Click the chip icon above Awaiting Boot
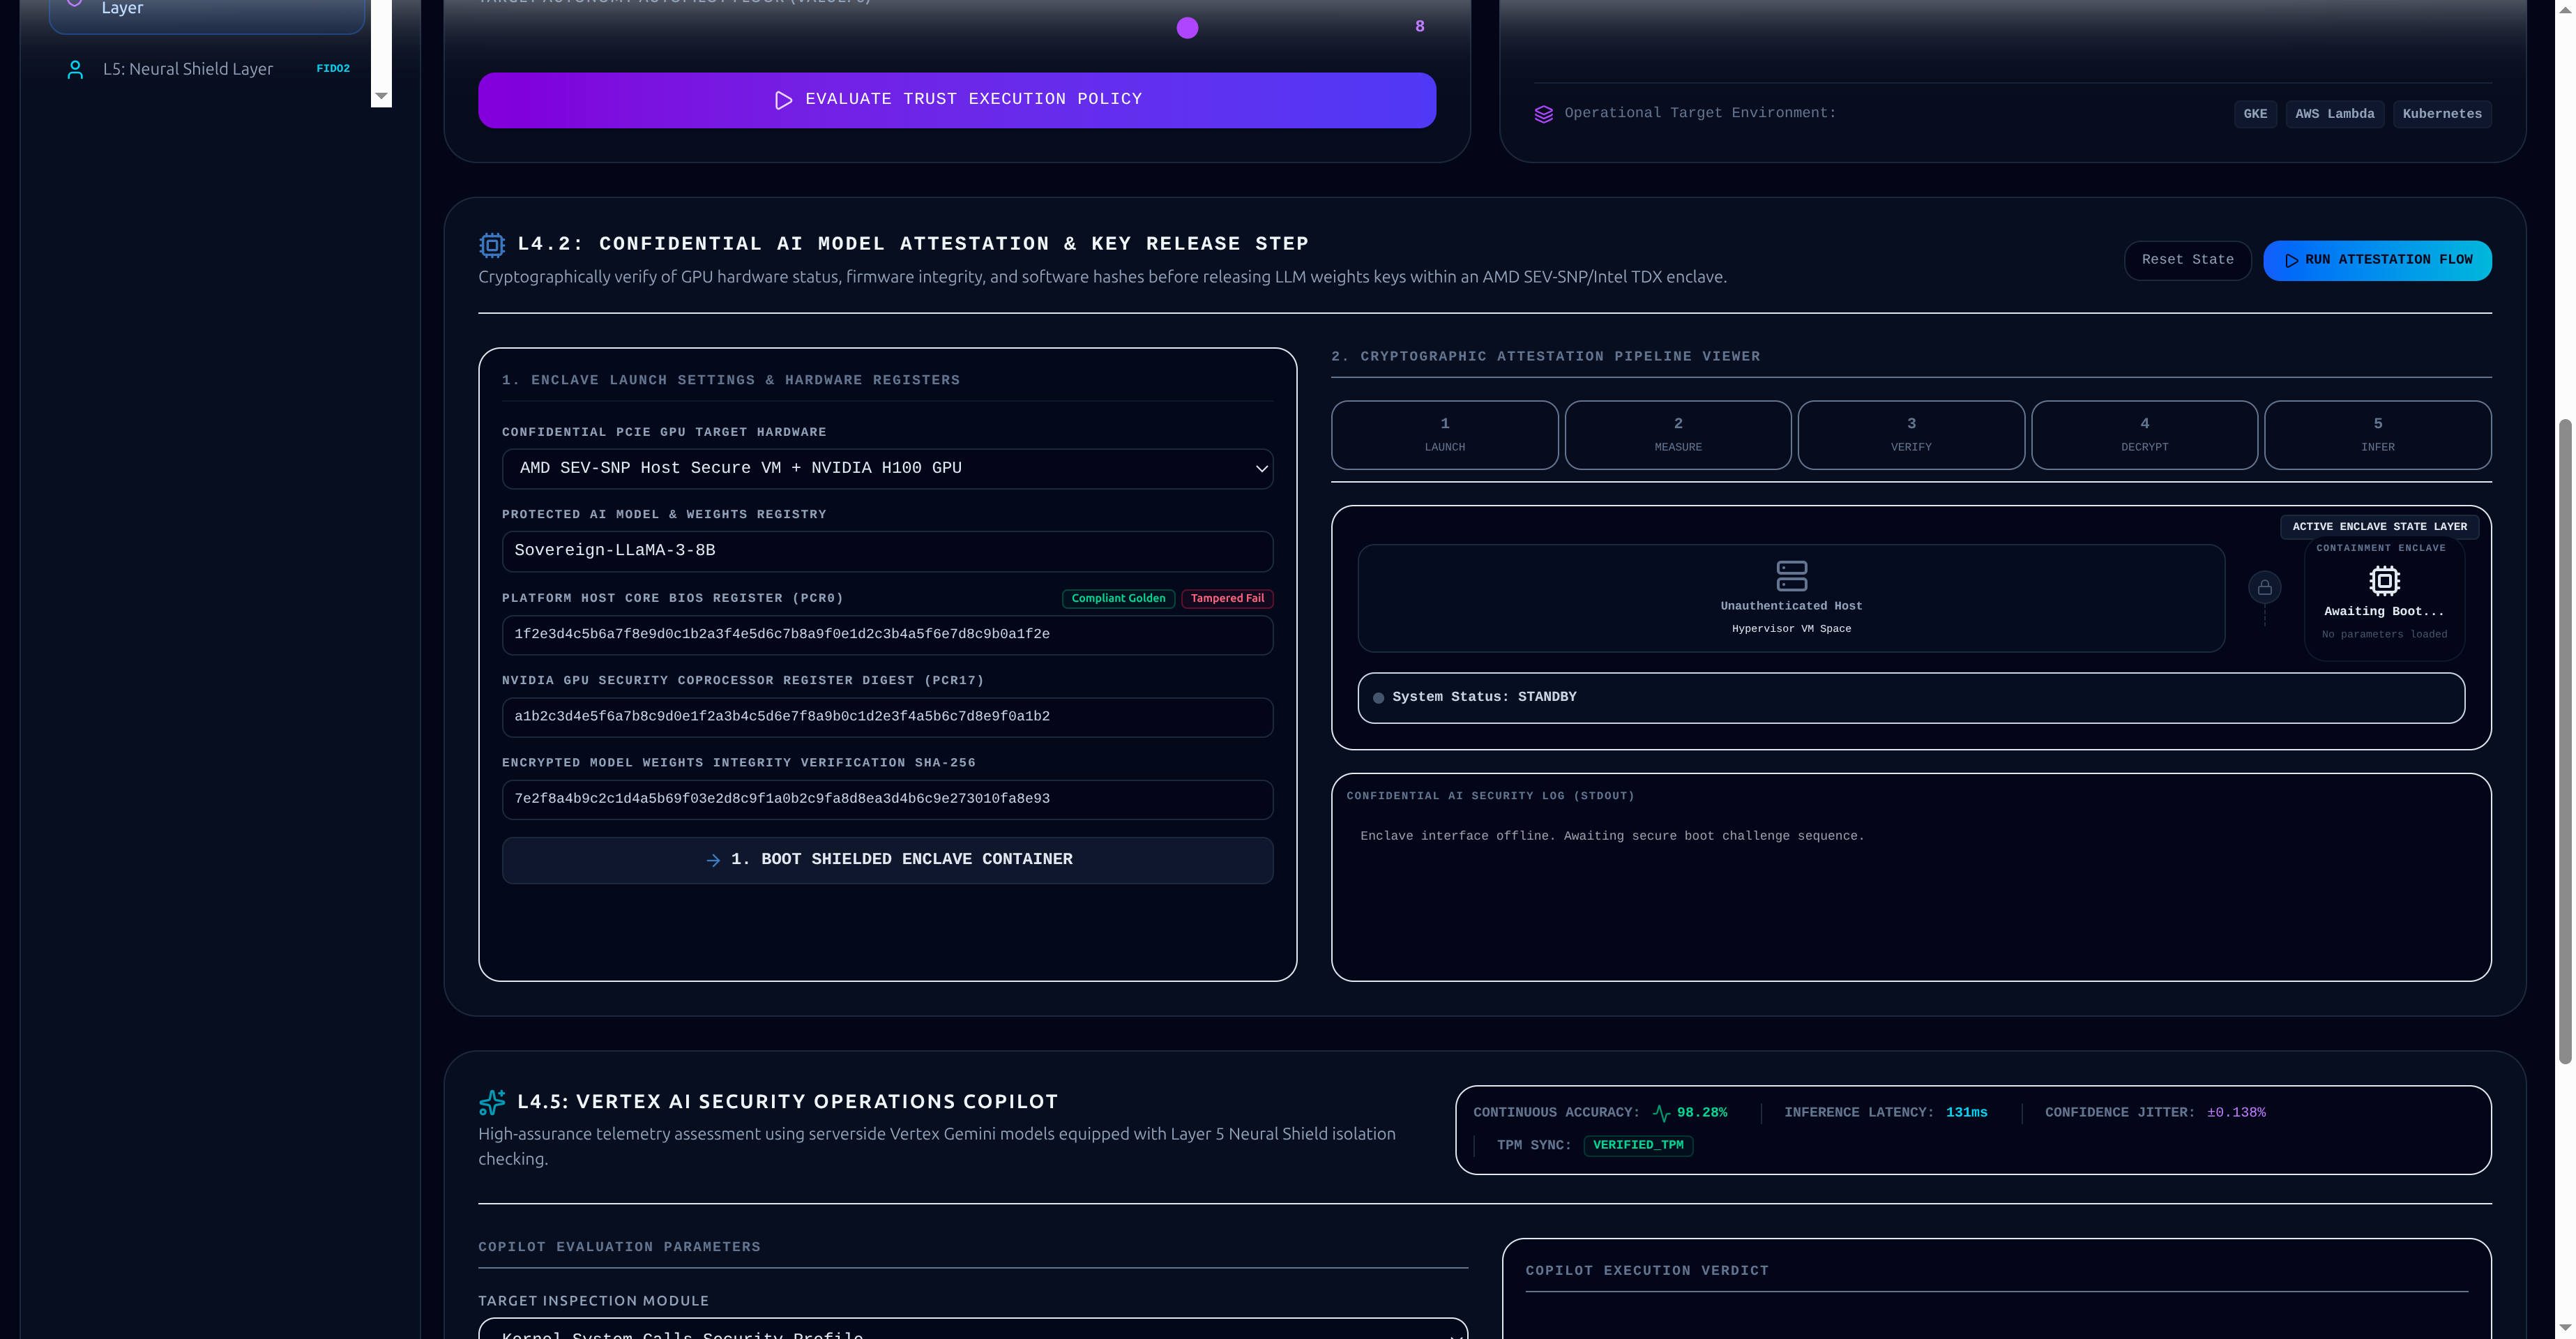Image resolution: width=2576 pixels, height=1339 pixels. pos(2384,580)
